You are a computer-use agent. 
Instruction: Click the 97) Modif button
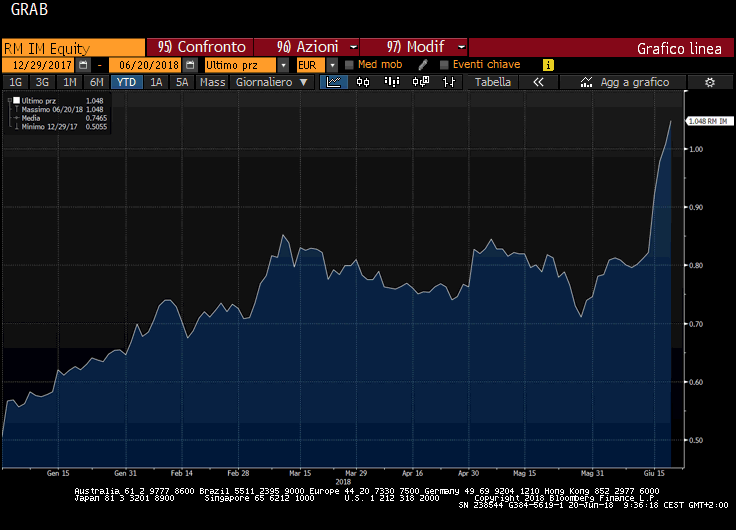[x=414, y=47]
